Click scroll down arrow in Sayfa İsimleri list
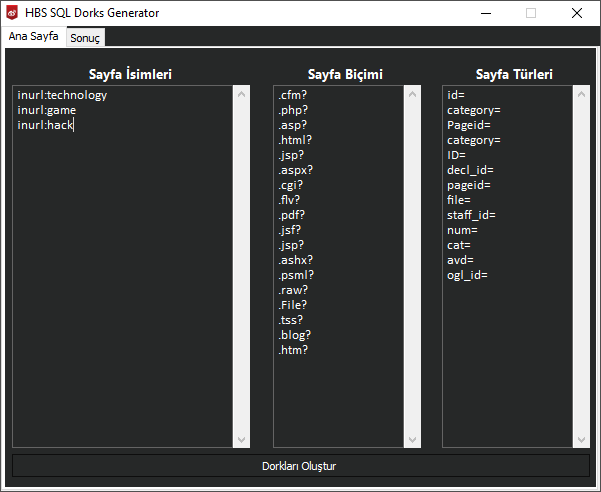Image resolution: width=601 pixels, height=492 pixels. (241, 440)
